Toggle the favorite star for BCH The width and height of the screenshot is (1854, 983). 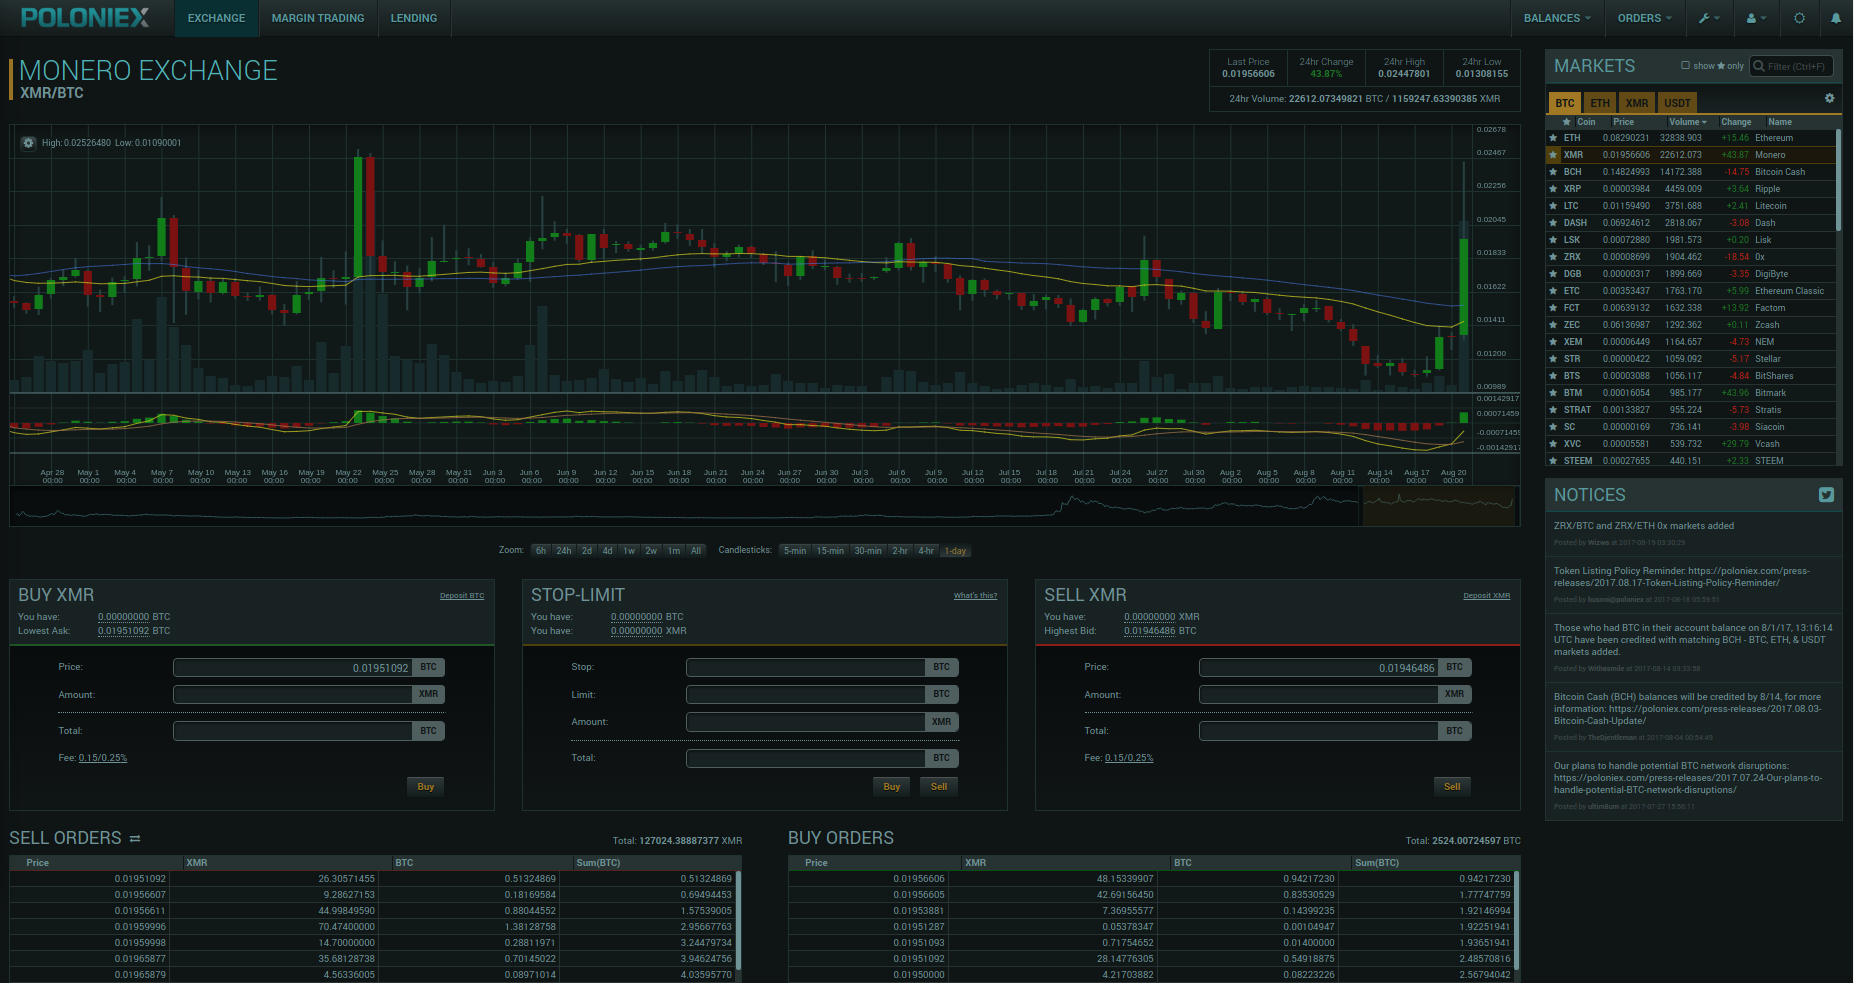click(x=1553, y=172)
